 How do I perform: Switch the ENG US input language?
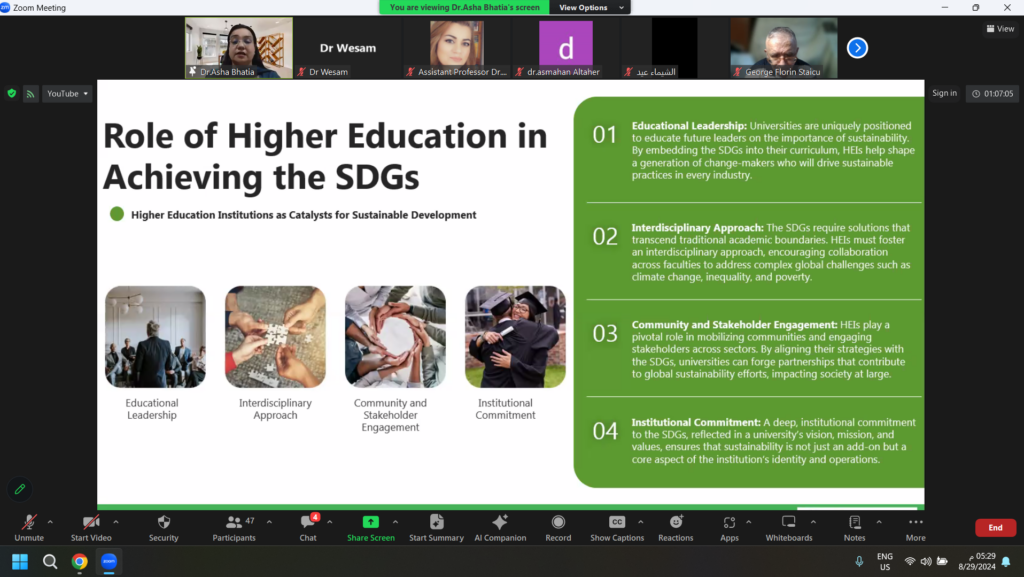(x=885, y=561)
